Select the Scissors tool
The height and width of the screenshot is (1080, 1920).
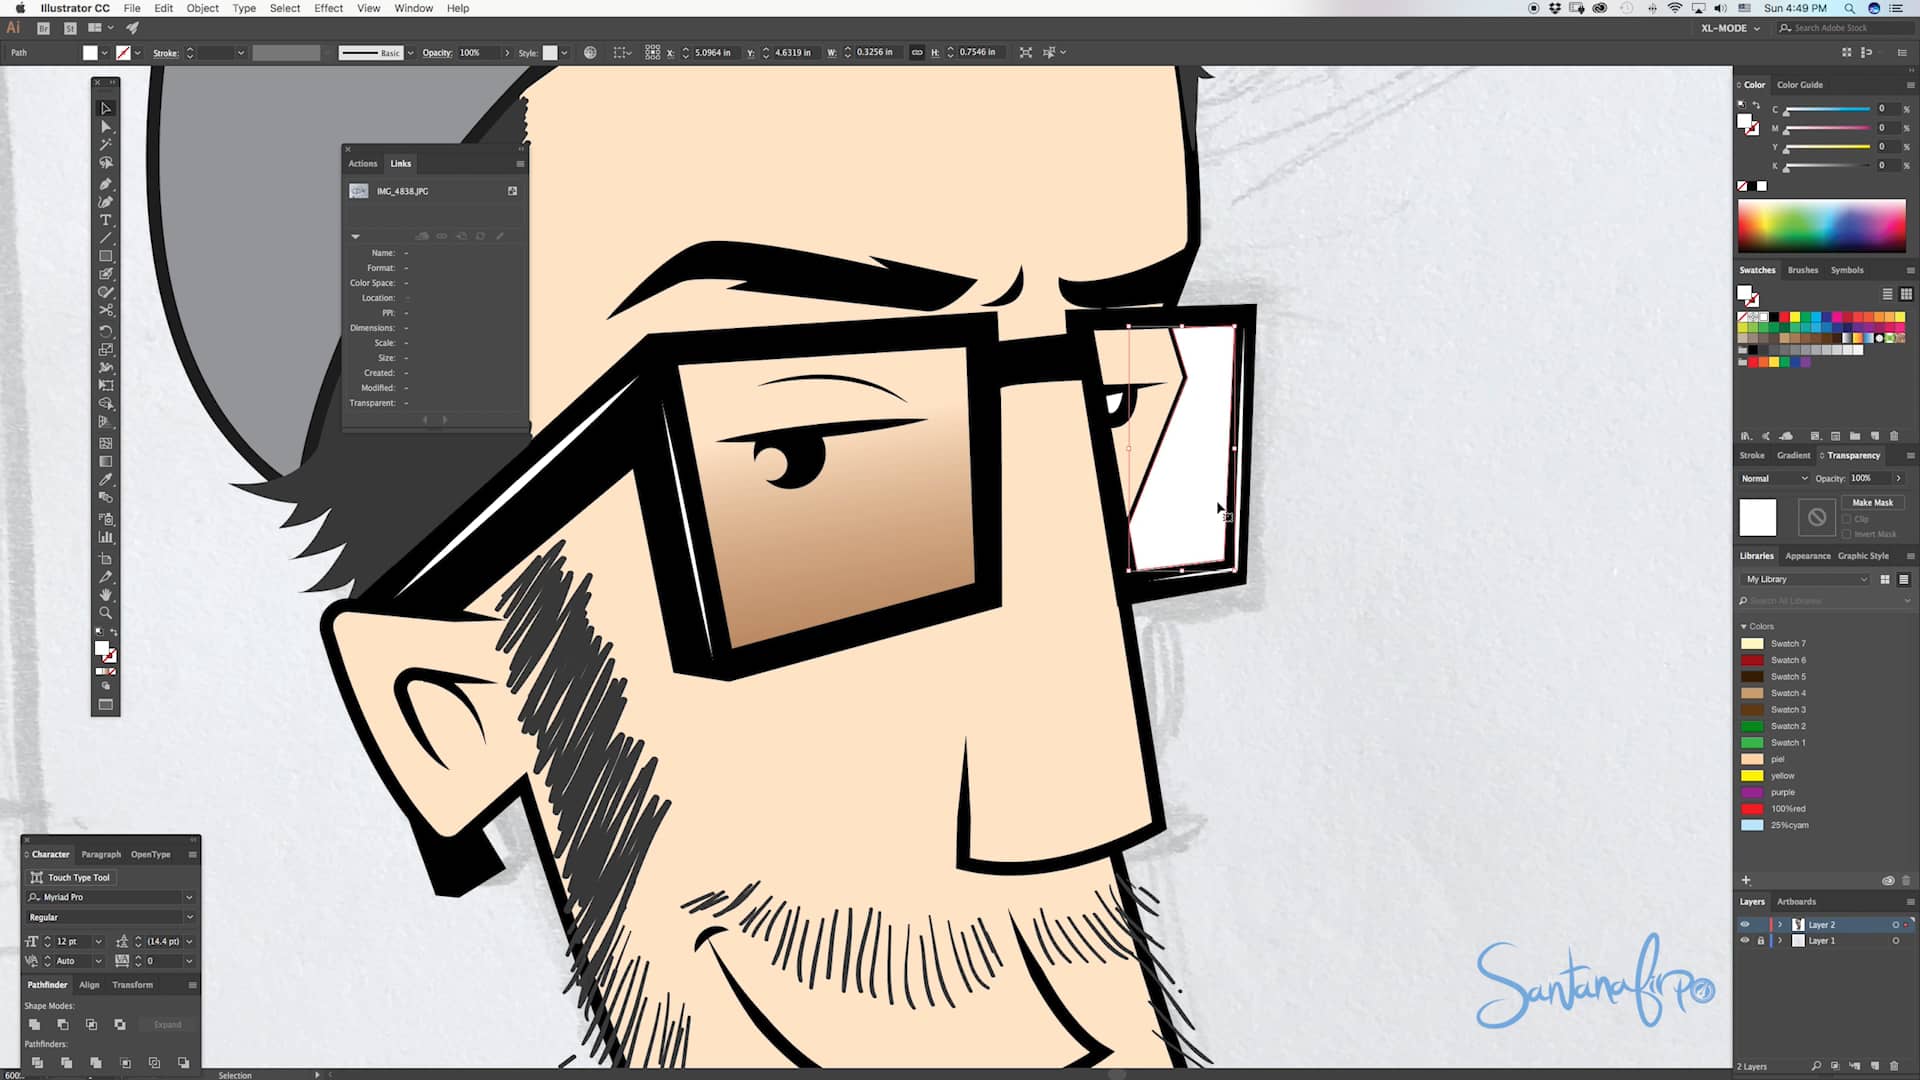[106, 311]
